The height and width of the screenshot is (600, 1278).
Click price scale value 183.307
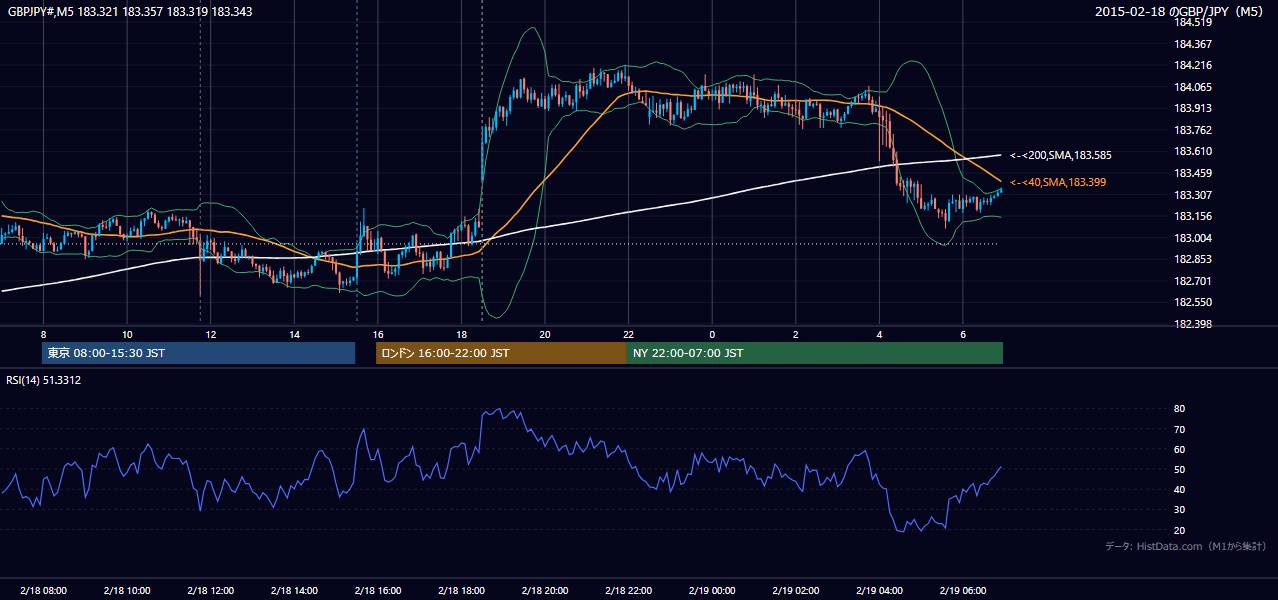[1193, 195]
